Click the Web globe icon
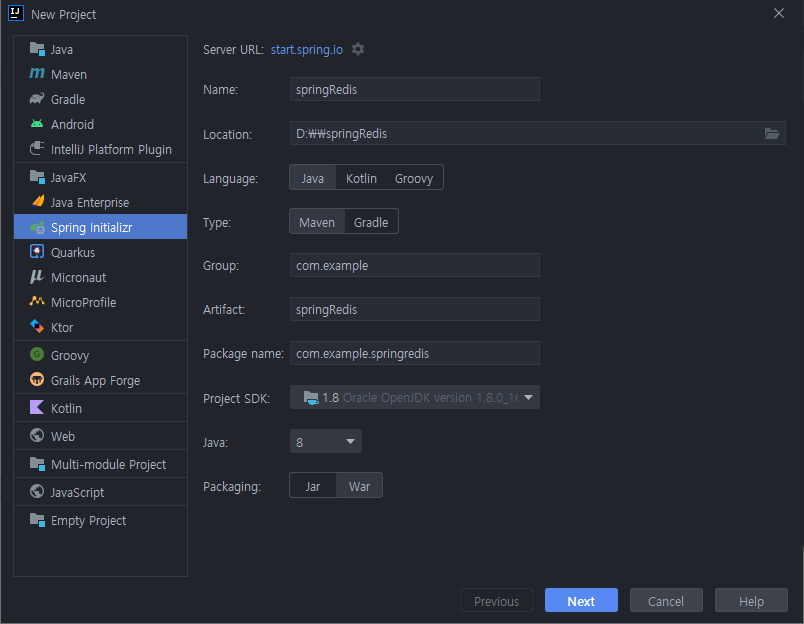The width and height of the screenshot is (804, 624). coord(37,435)
